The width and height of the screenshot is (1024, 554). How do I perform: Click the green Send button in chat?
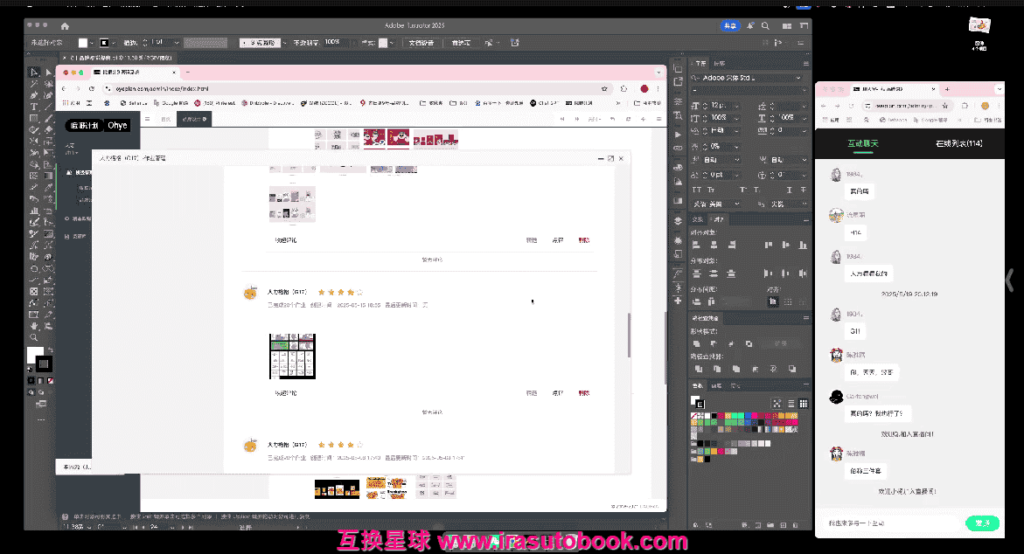(x=982, y=523)
